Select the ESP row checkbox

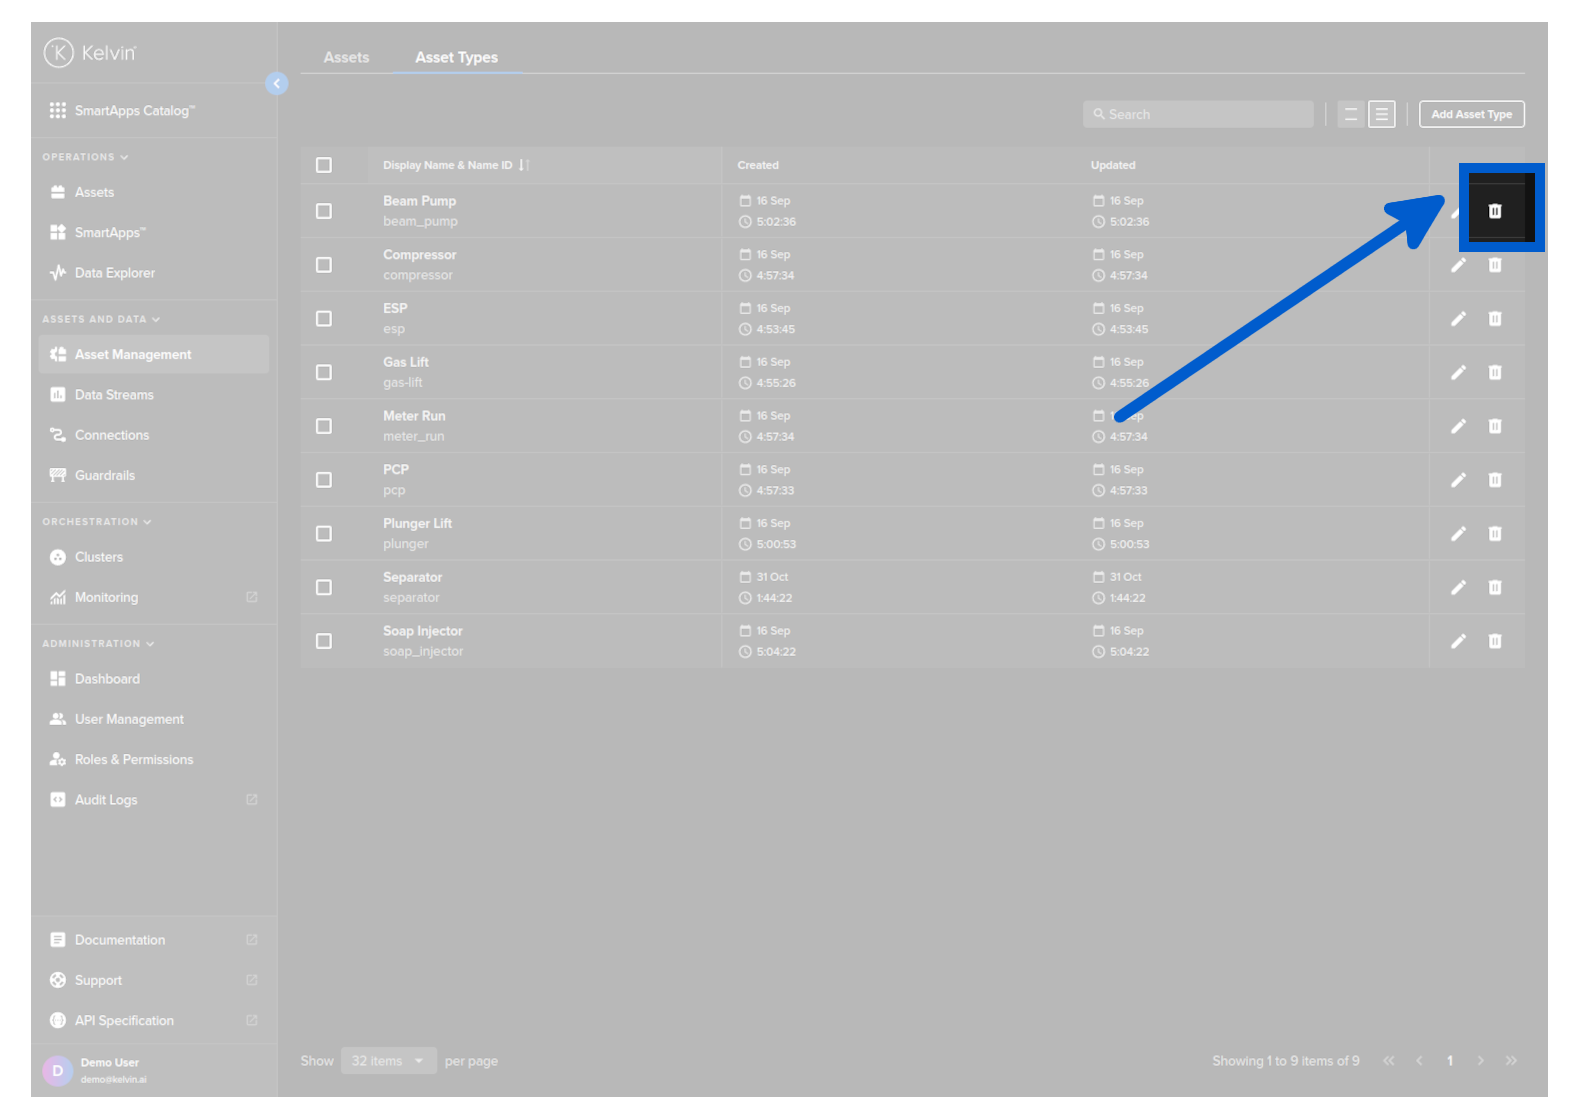[324, 319]
